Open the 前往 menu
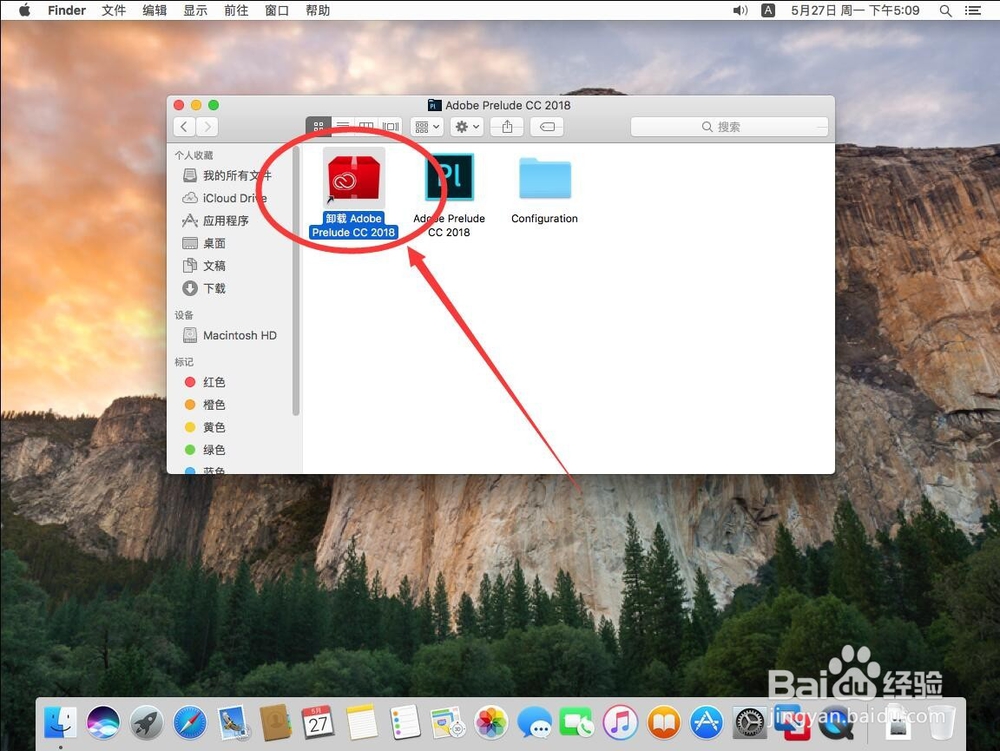The width and height of the screenshot is (1000, 751). pyautogui.click(x=236, y=10)
